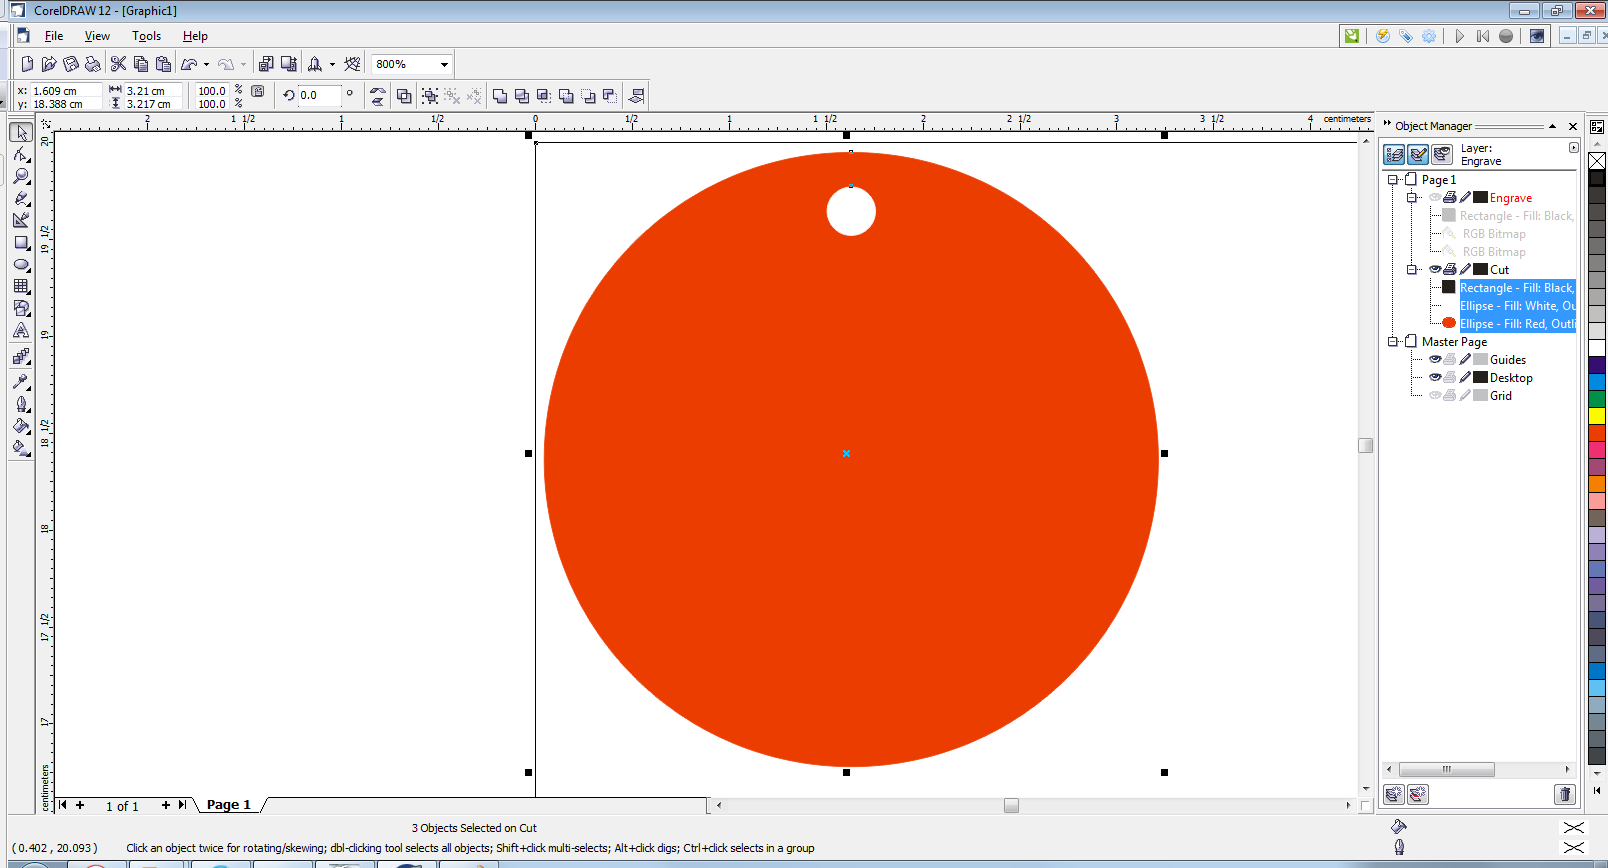The height and width of the screenshot is (868, 1608).
Task: Collapse the Cut layer node
Action: pyautogui.click(x=1412, y=270)
